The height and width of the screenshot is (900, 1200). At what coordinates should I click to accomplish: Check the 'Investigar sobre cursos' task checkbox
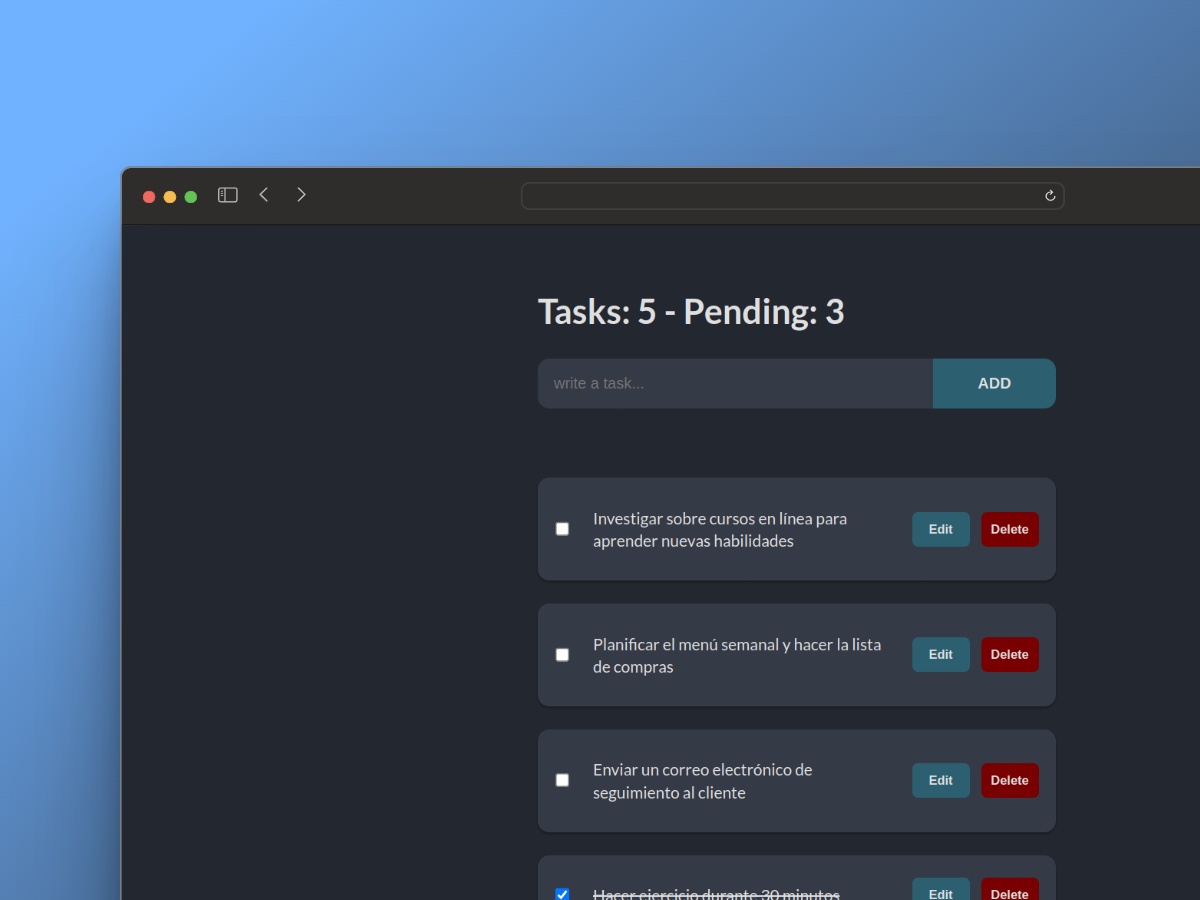tap(562, 529)
